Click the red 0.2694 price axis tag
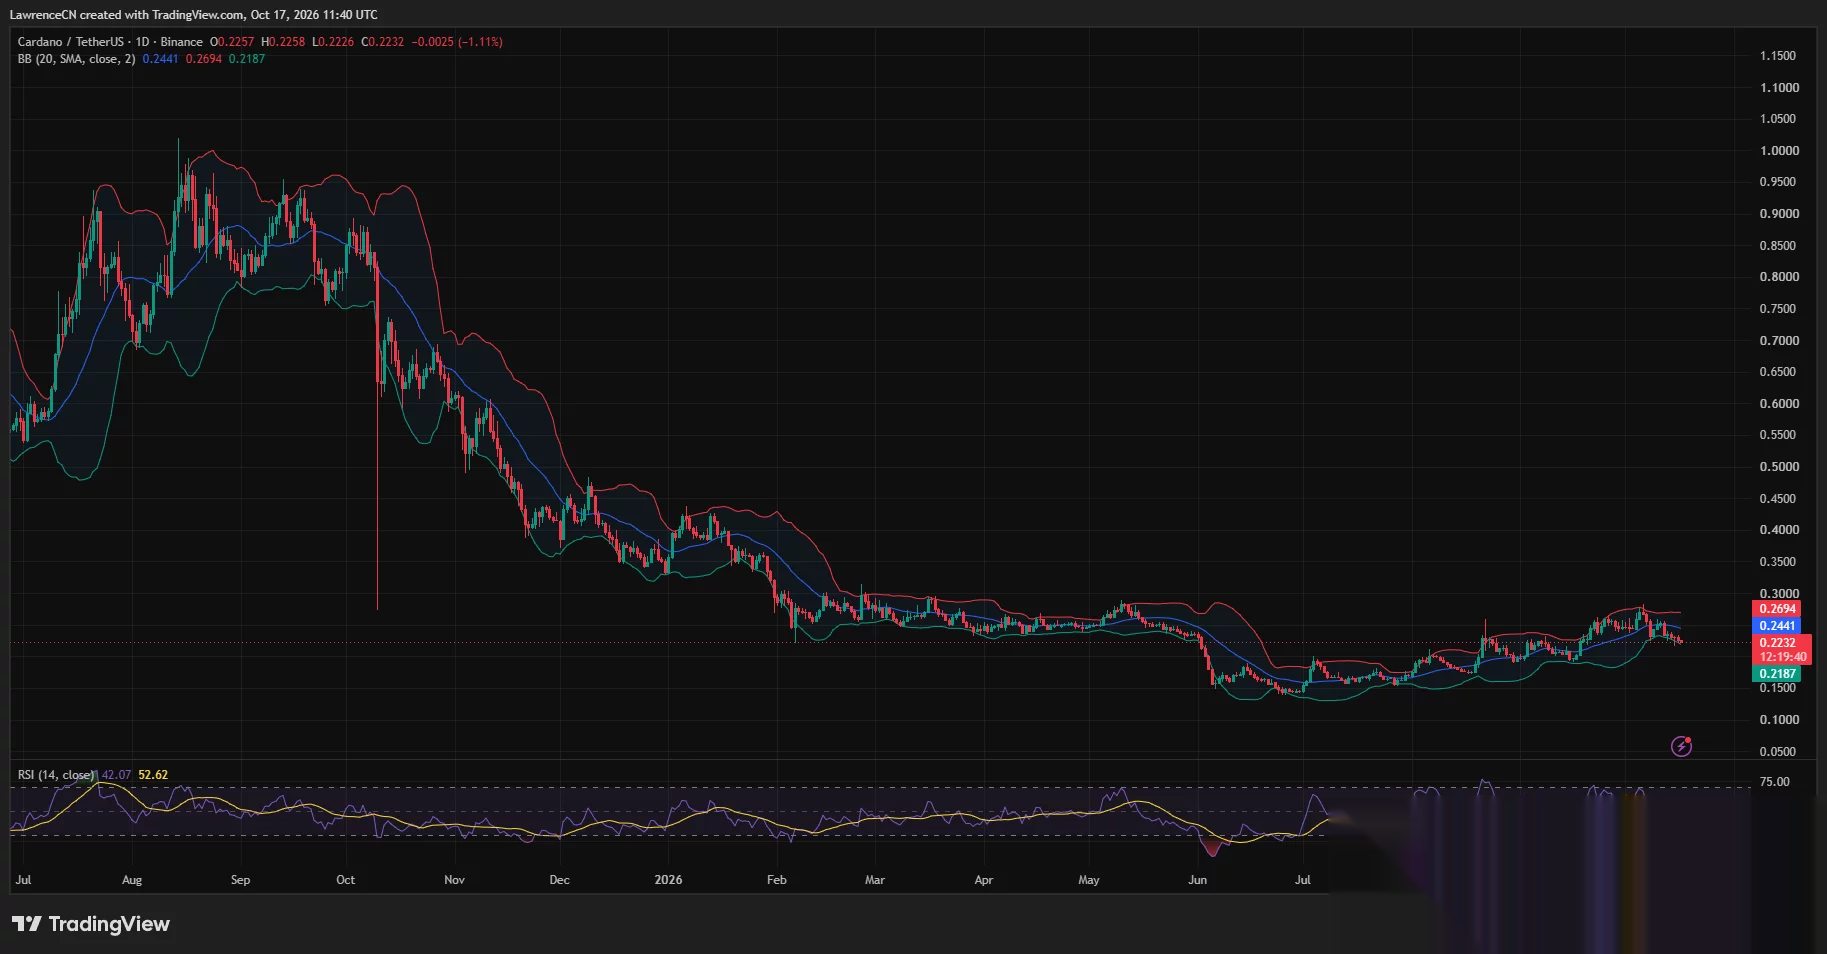The image size is (1827, 954). [1777, 609]
